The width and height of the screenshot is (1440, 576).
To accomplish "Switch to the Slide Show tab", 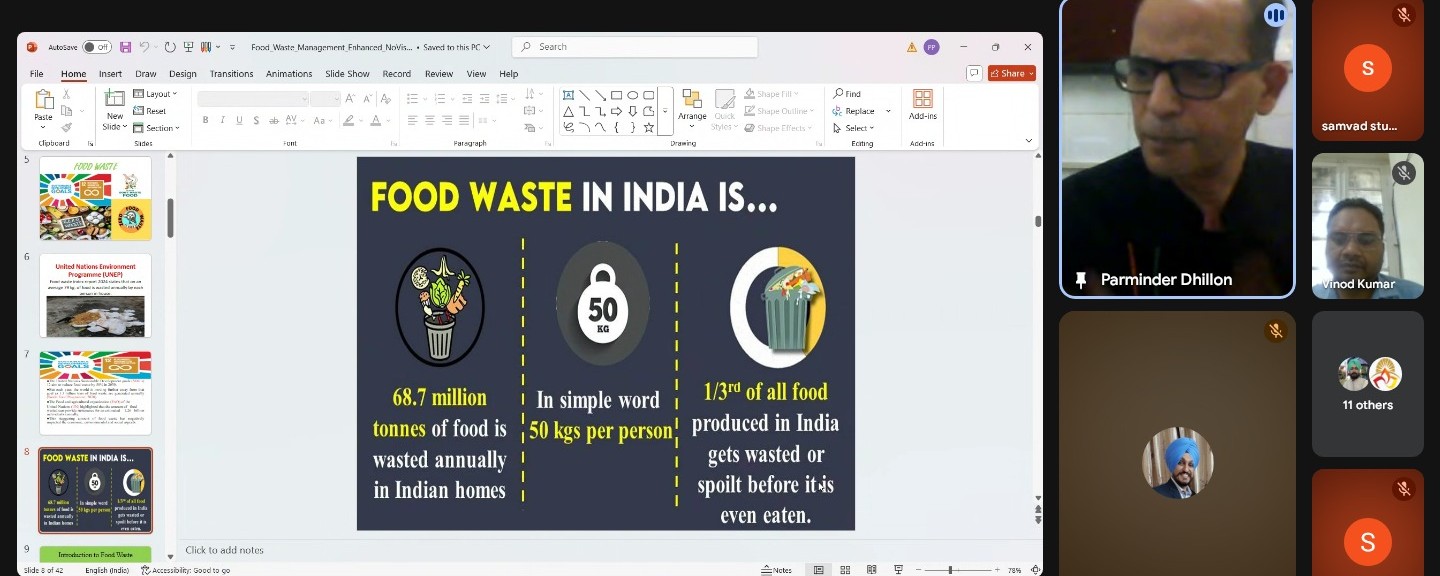I will click(347, 74).
